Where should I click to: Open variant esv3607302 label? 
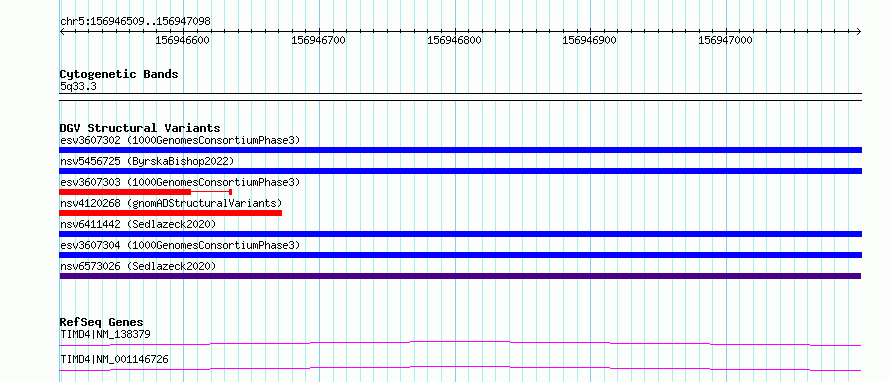pyautogui.click(x=180, y=140)
